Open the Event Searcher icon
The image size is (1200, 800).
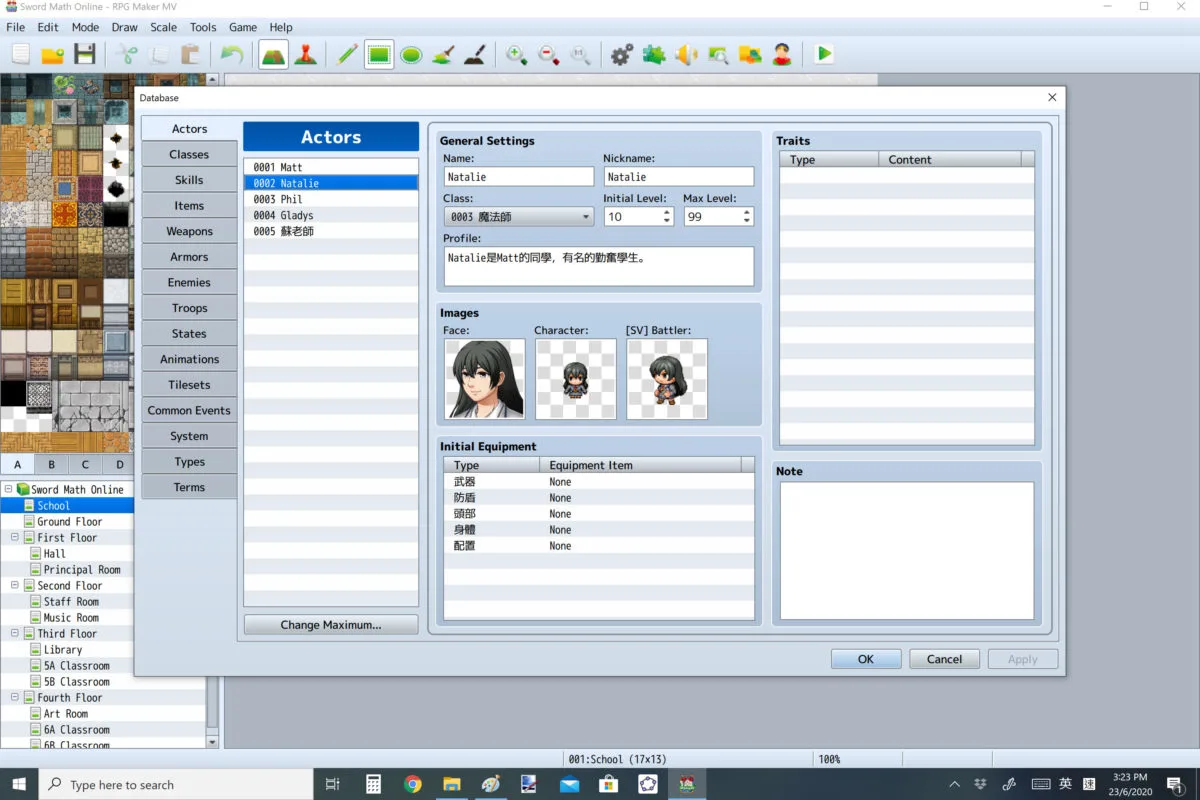[x=718, y=54]
